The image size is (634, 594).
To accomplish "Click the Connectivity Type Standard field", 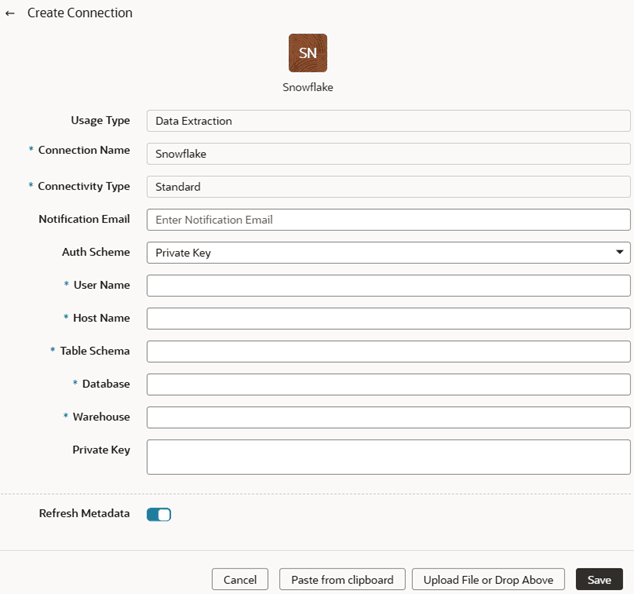I will 388,187.
